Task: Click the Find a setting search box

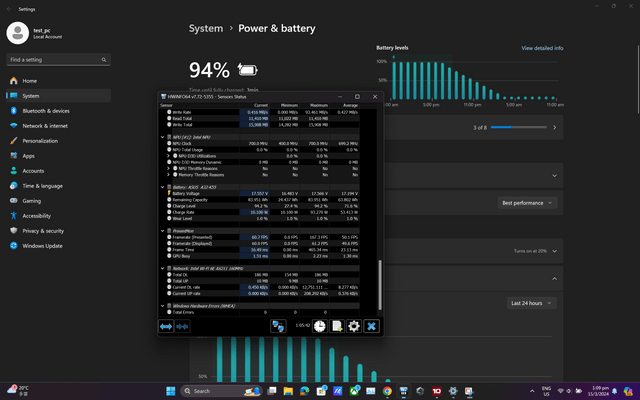Action: 58,60
